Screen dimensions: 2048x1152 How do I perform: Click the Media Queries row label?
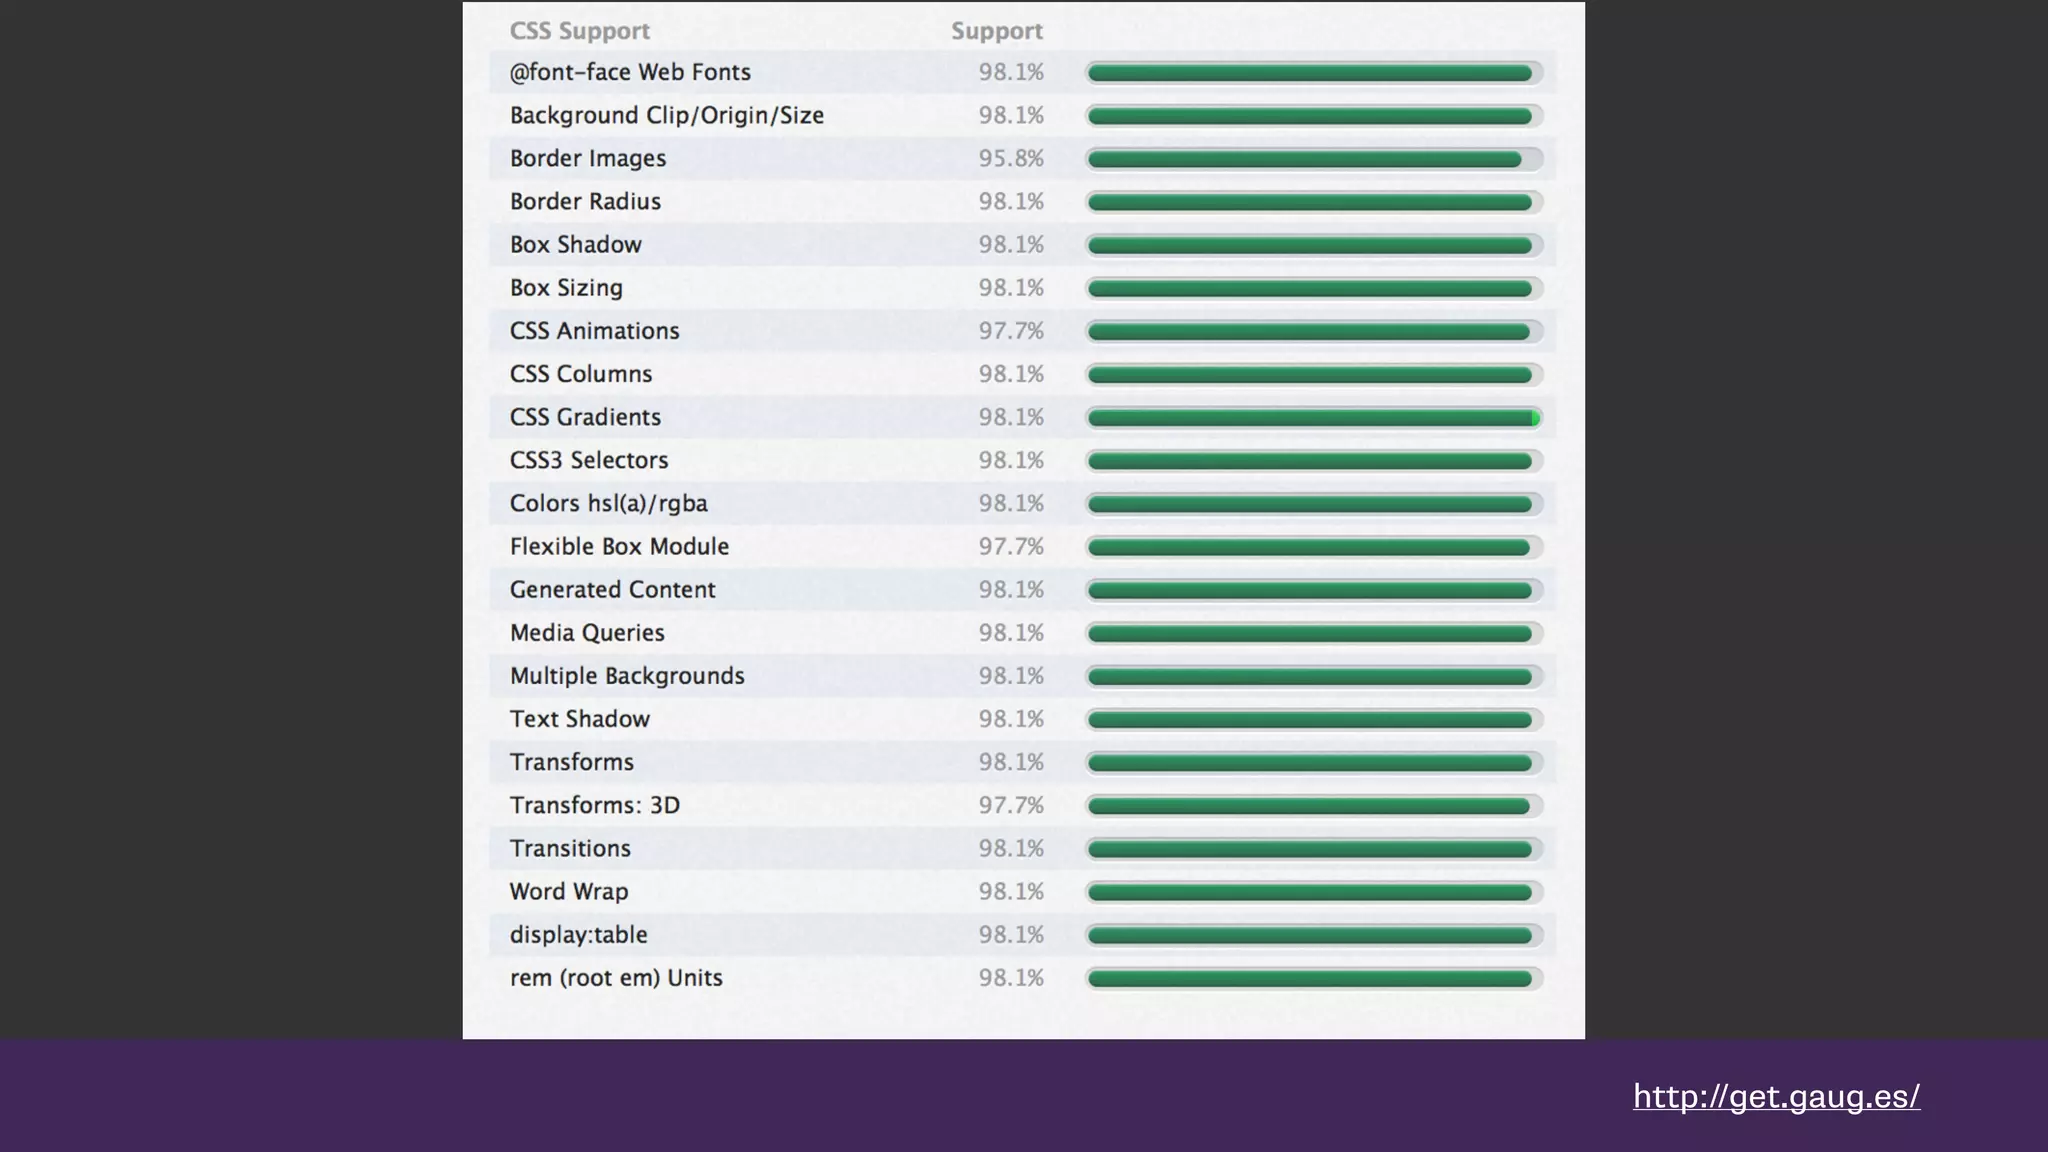[x=587, y=633]
